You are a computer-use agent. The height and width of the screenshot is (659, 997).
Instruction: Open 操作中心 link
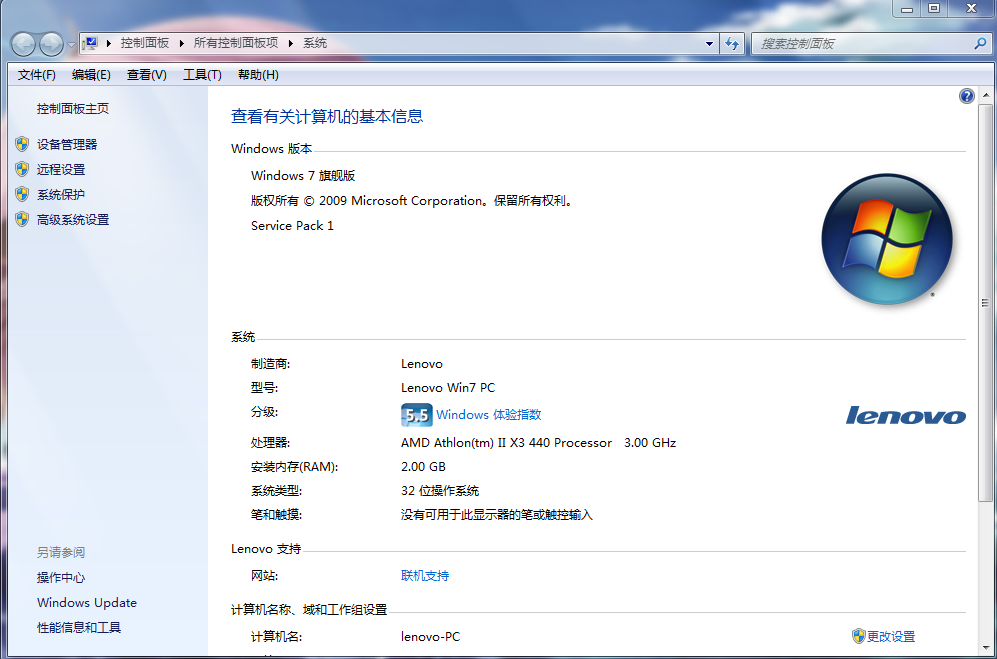pos(61,578)
